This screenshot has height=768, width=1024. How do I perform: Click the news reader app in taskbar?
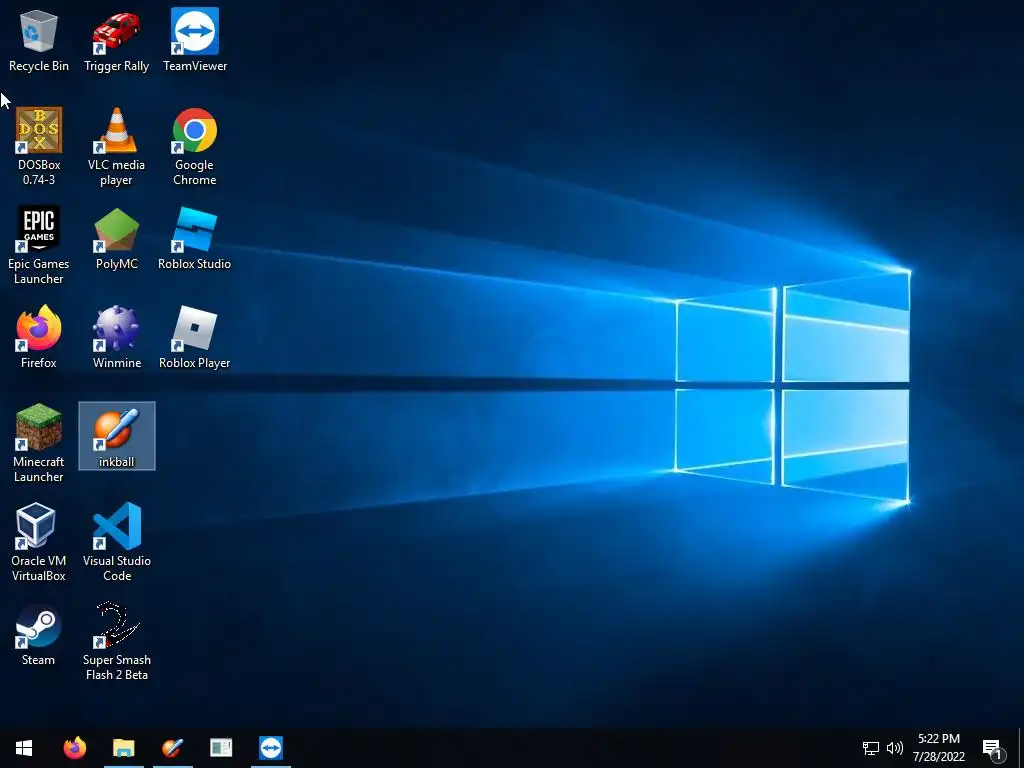[221, 748]
